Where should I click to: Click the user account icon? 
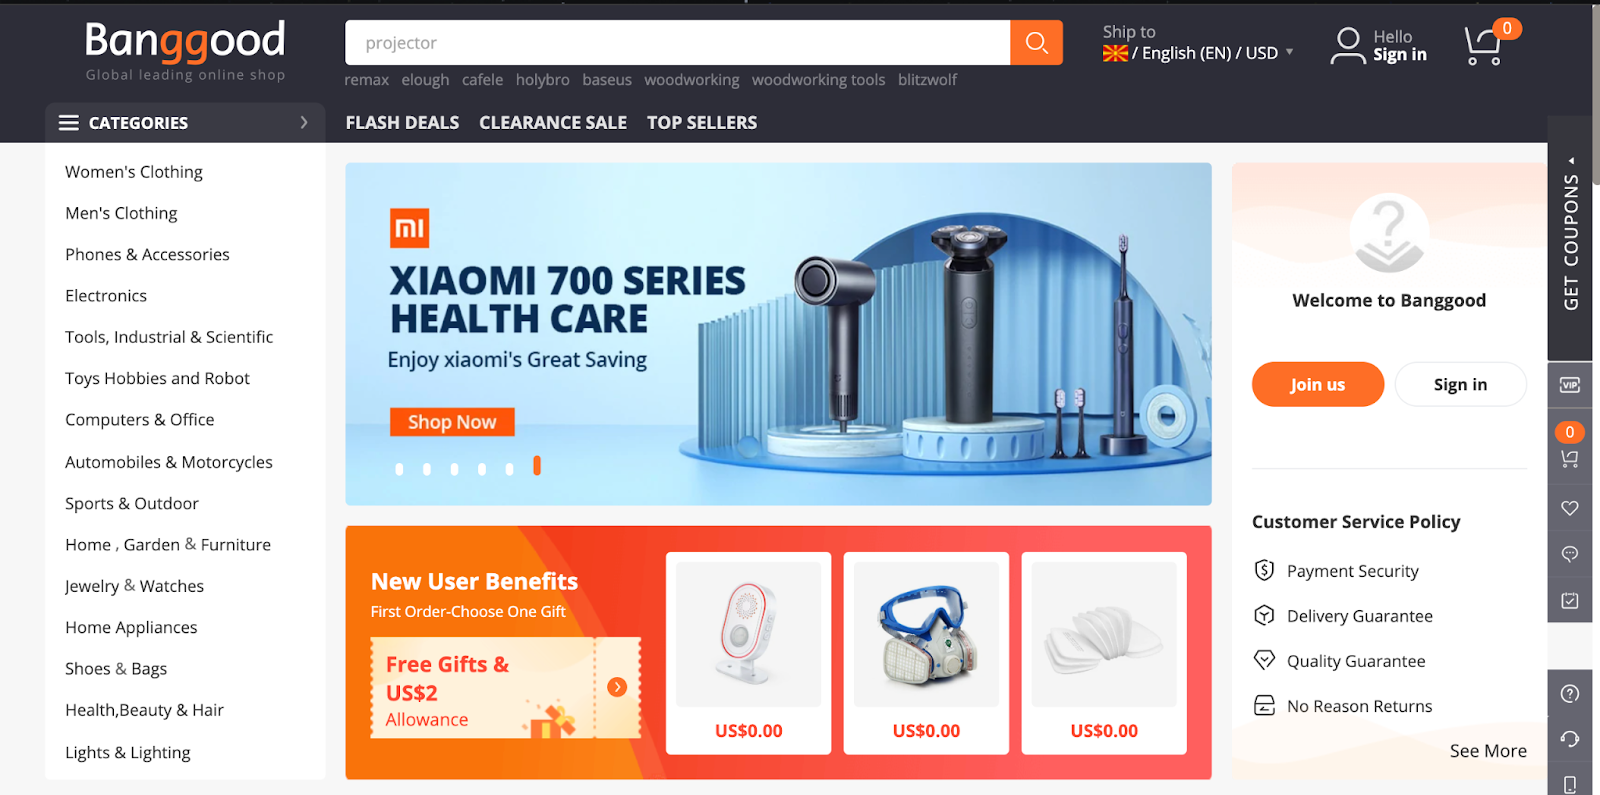[x=1348, y=46]
